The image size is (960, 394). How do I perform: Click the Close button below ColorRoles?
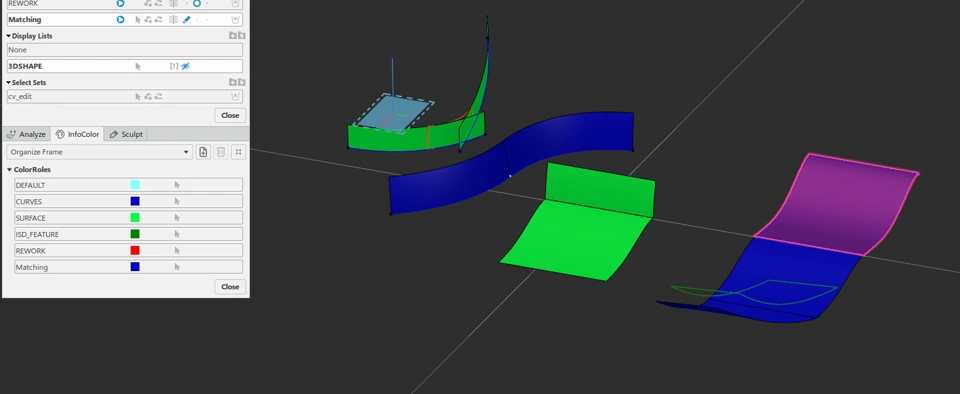coord(230,286)
